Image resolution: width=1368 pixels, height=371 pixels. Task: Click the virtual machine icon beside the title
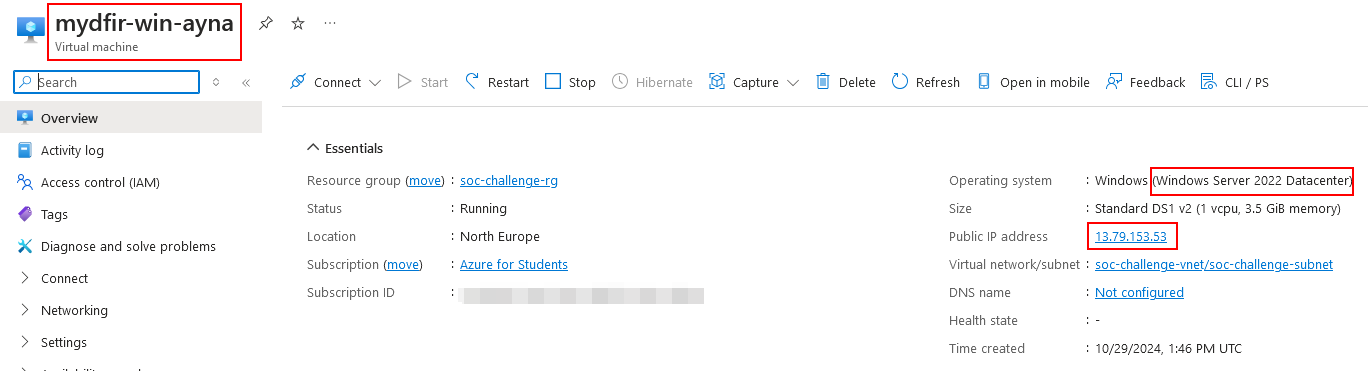30,29
